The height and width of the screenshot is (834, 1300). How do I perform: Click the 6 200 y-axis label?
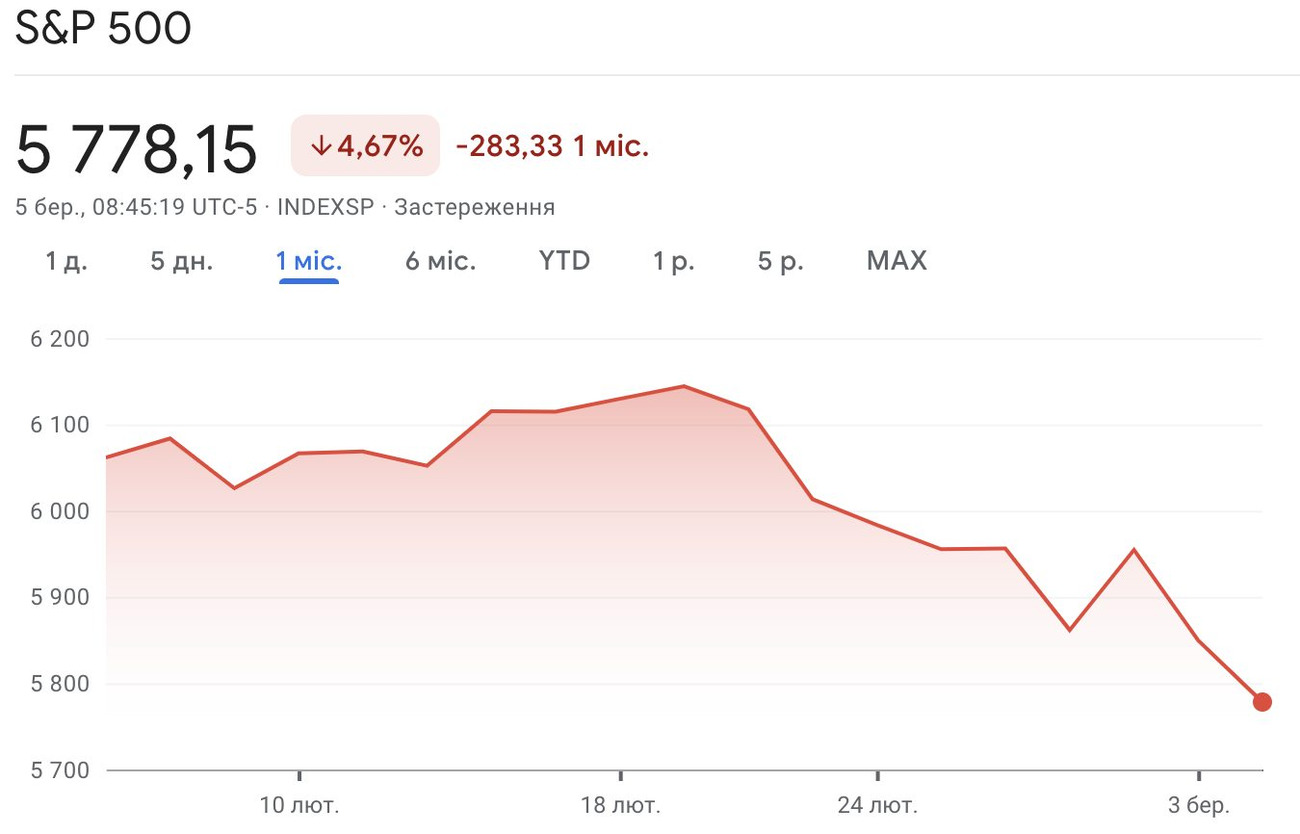point(60,339)
